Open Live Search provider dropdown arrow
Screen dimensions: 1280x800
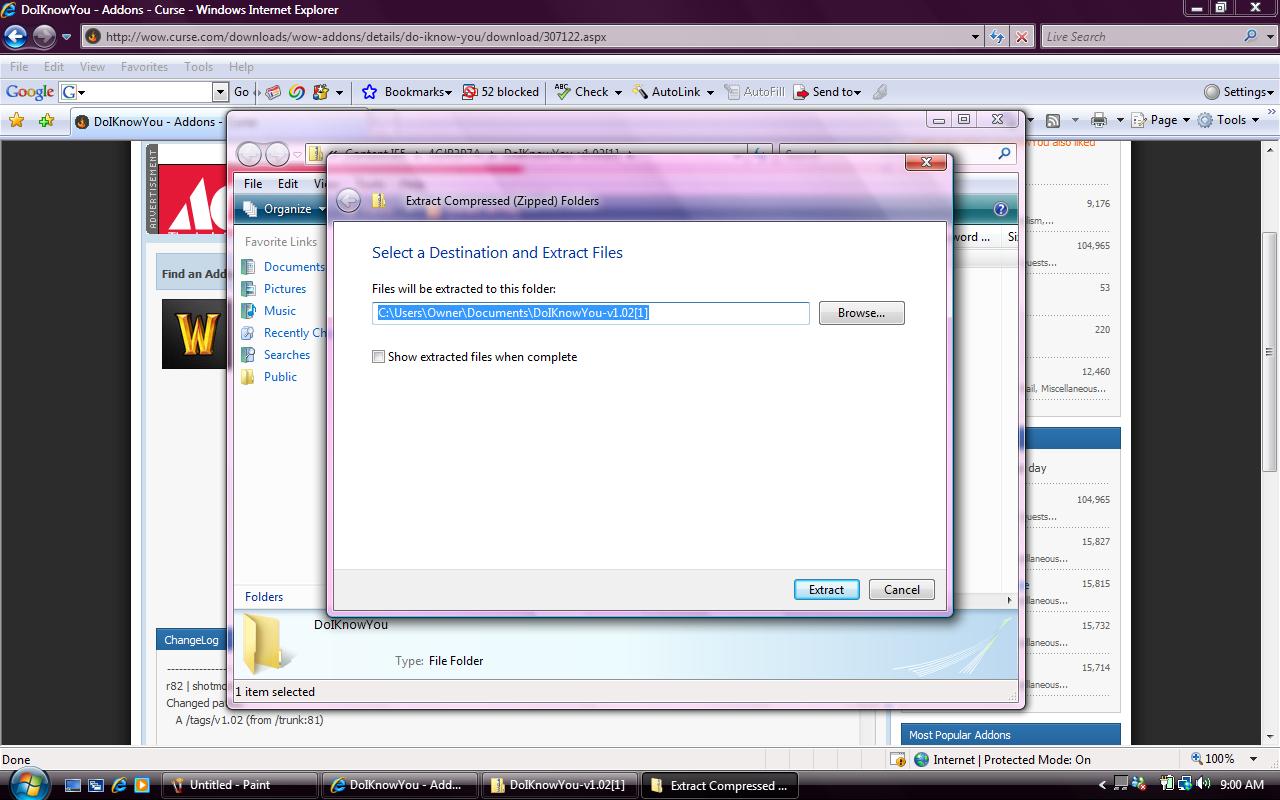click(1268, 37)
